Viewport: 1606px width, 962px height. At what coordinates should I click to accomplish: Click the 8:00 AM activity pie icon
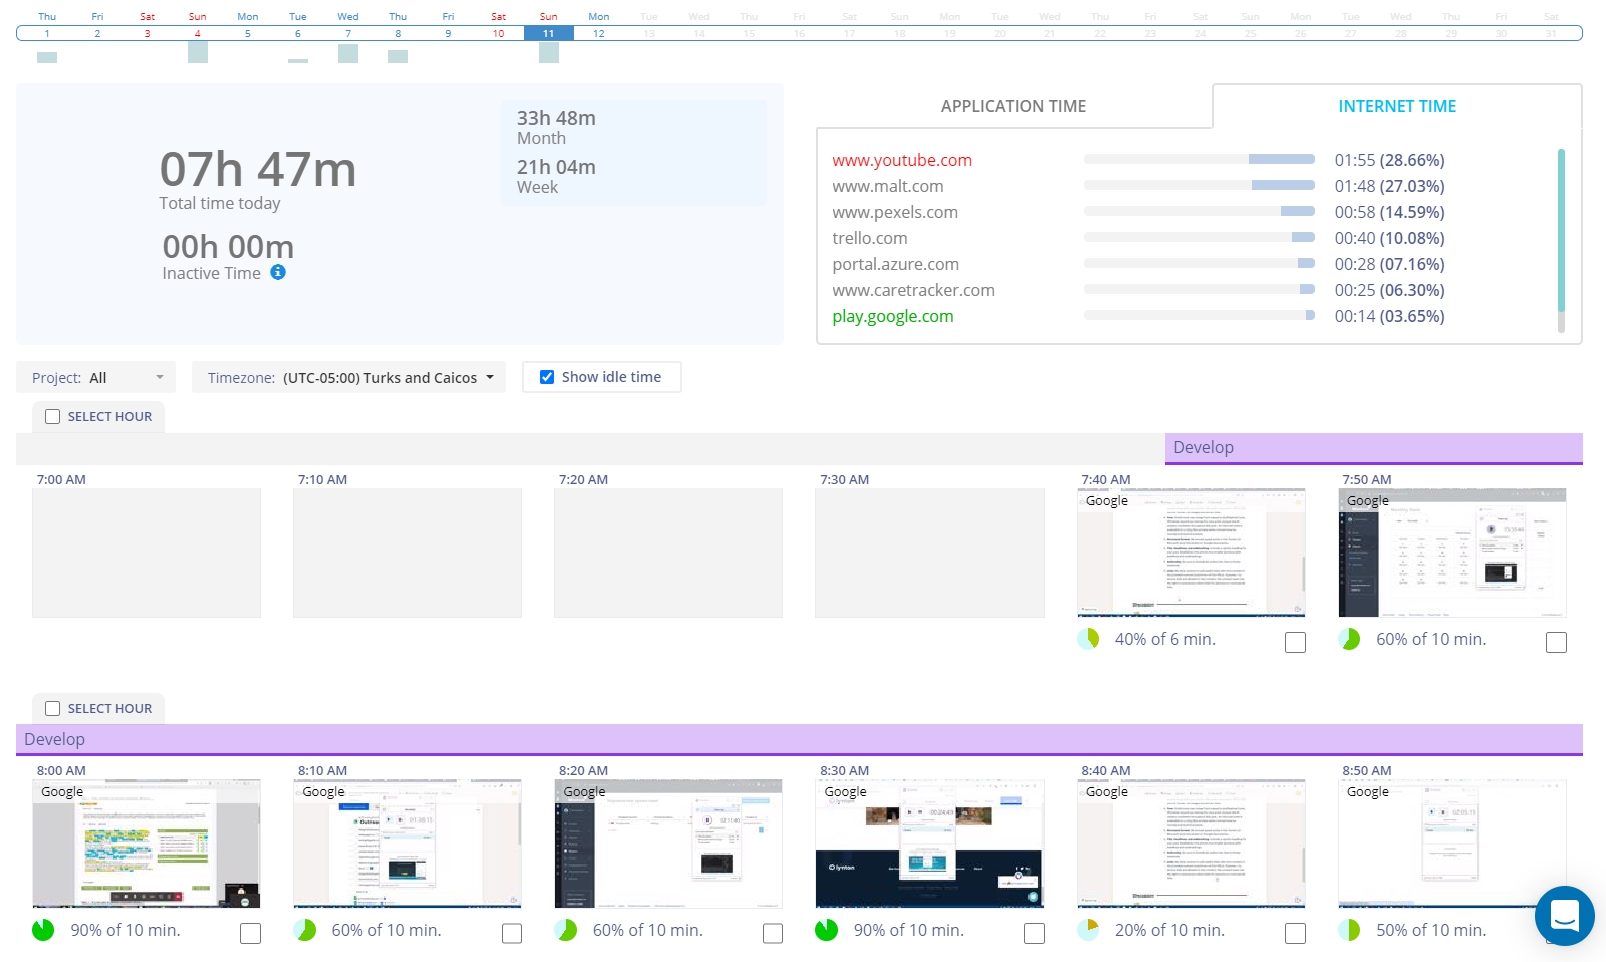tap(43, 930)
